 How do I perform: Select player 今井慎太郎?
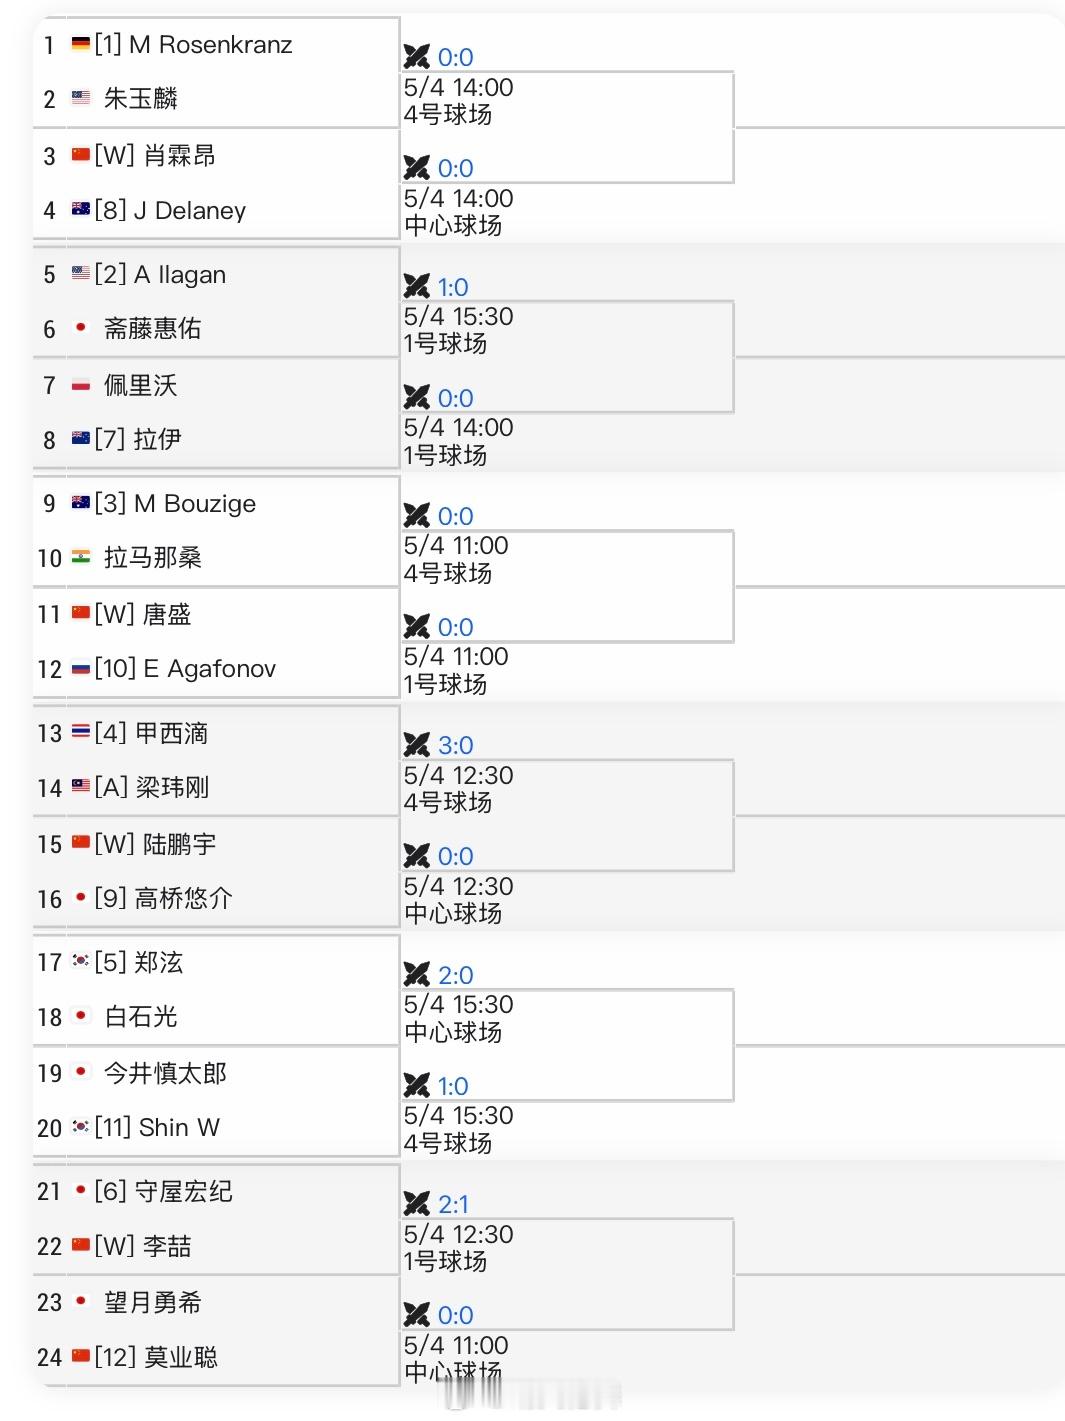[165, 1073]
